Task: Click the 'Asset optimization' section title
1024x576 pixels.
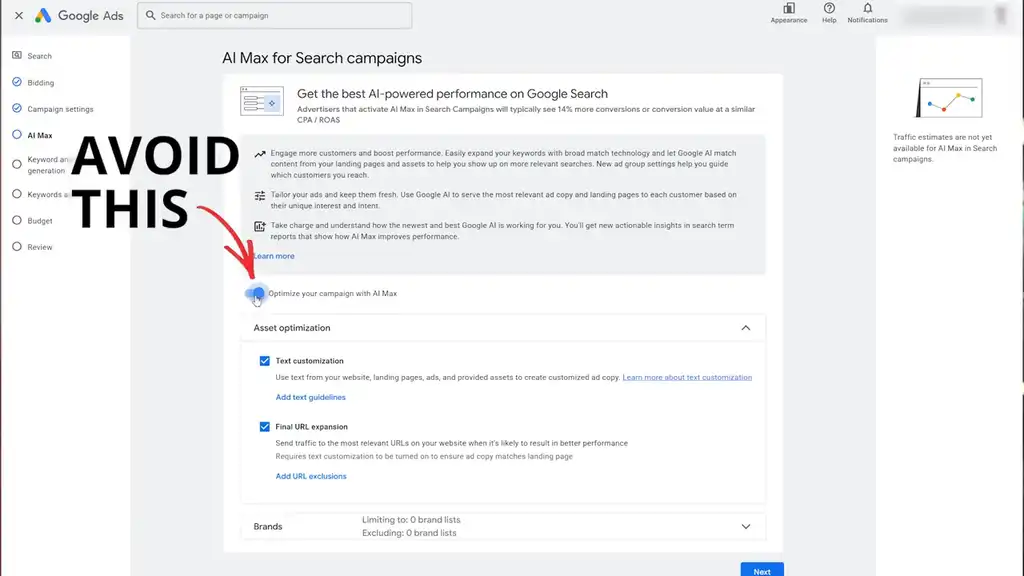Action: tap(292, 328)
